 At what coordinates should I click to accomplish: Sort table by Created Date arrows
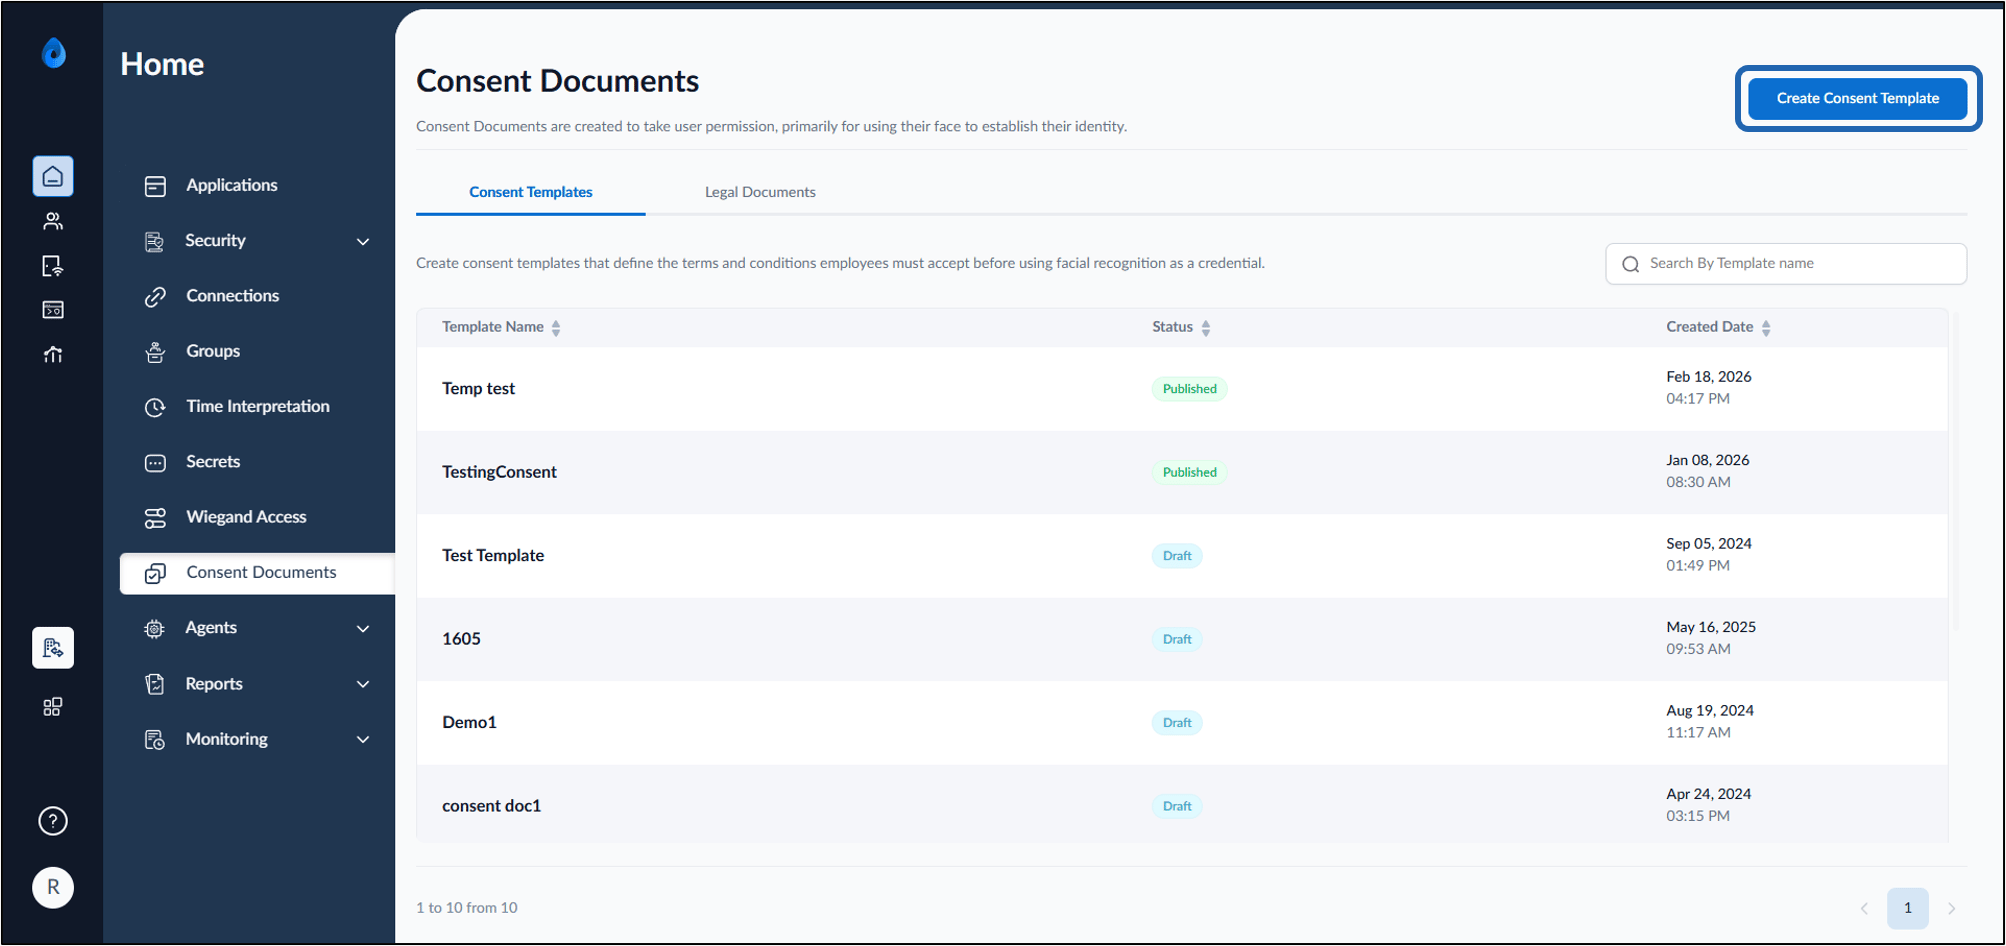(x=1766, y=328)
